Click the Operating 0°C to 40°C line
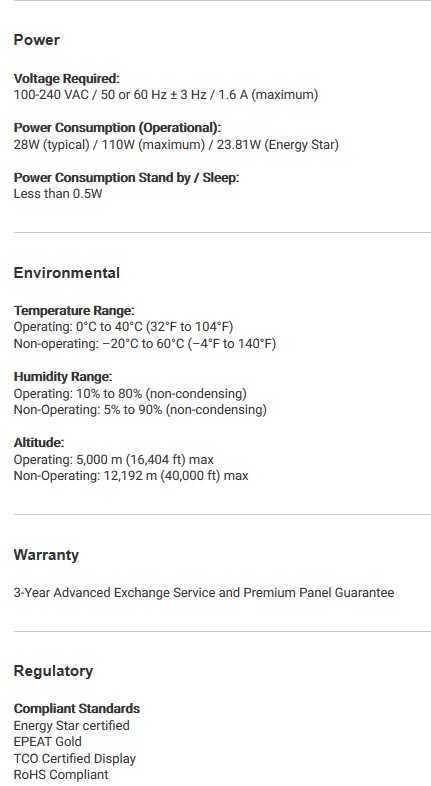 pos(123,327)
